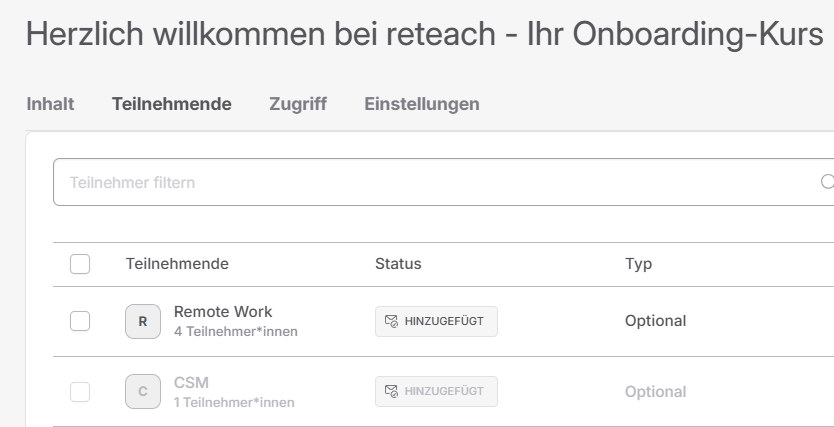Open the CSM group name
This screenshot has width=834, height=427.
pos(191,382)
